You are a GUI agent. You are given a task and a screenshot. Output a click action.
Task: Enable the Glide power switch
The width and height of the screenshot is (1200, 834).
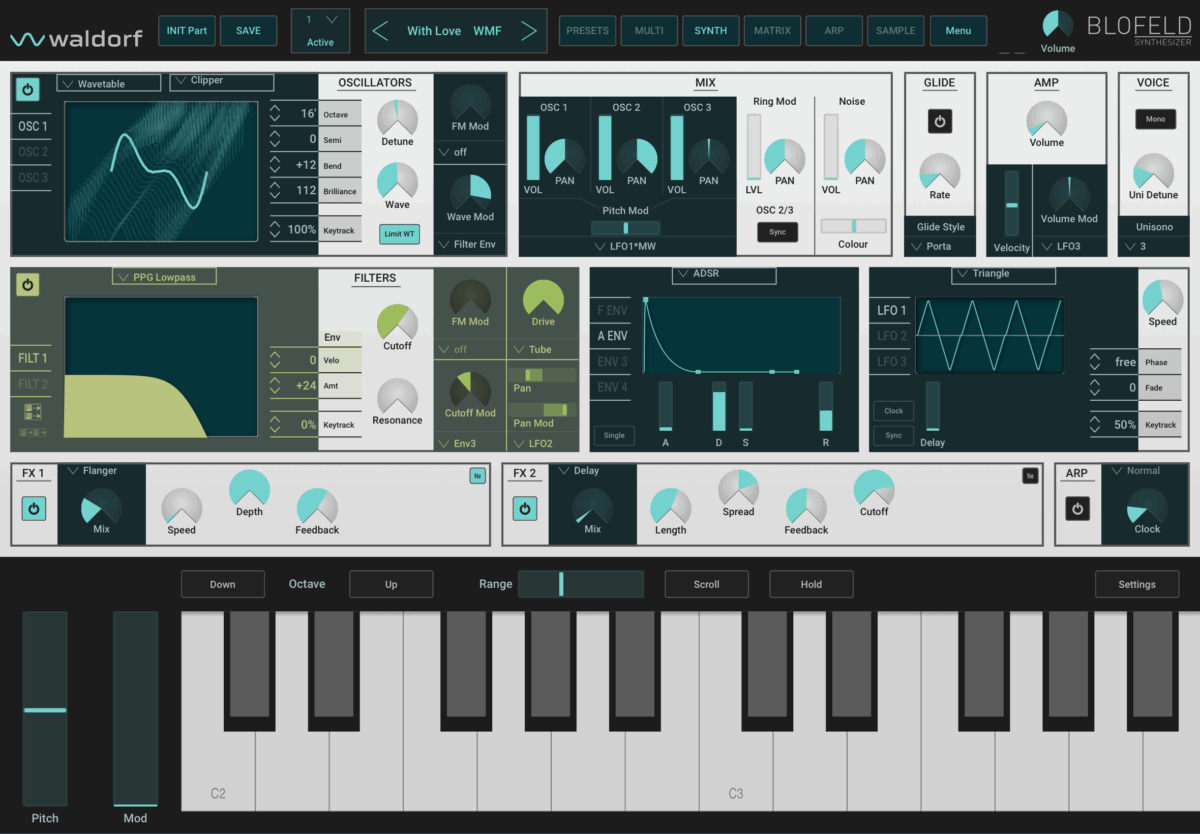pyautogui.click(x=939, y=121)
